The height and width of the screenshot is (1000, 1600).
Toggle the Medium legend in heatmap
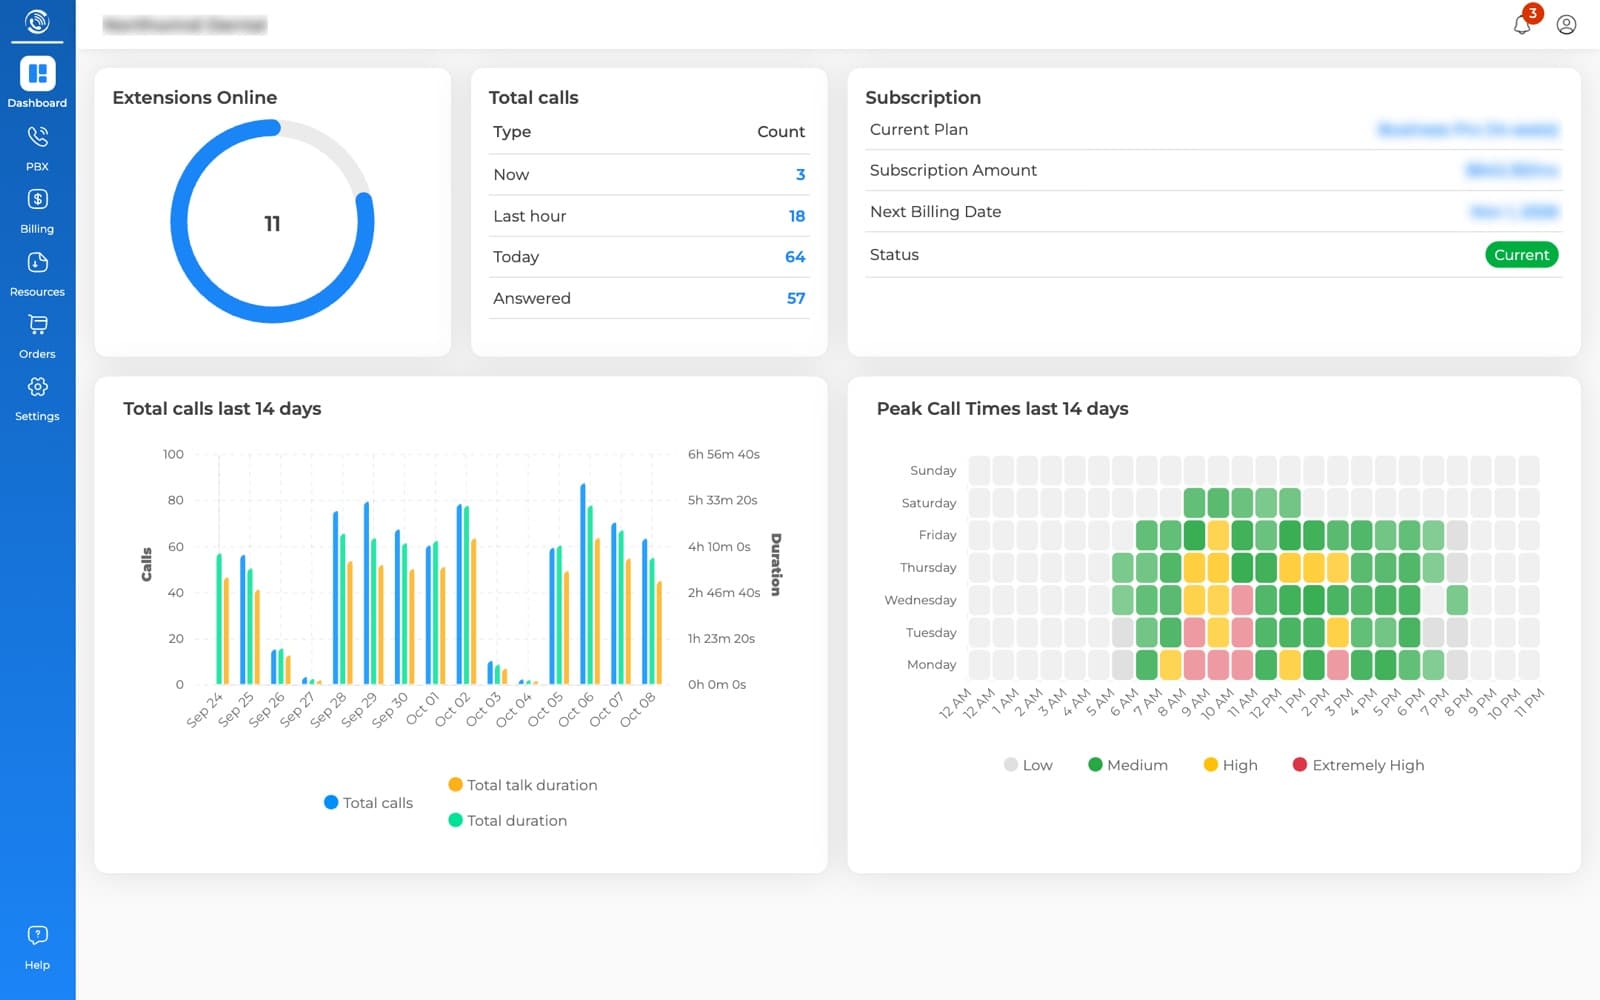coord(1128,765)
